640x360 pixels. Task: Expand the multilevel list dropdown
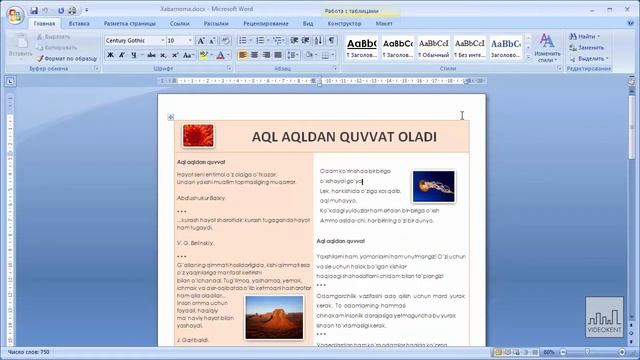click(284, 40)
